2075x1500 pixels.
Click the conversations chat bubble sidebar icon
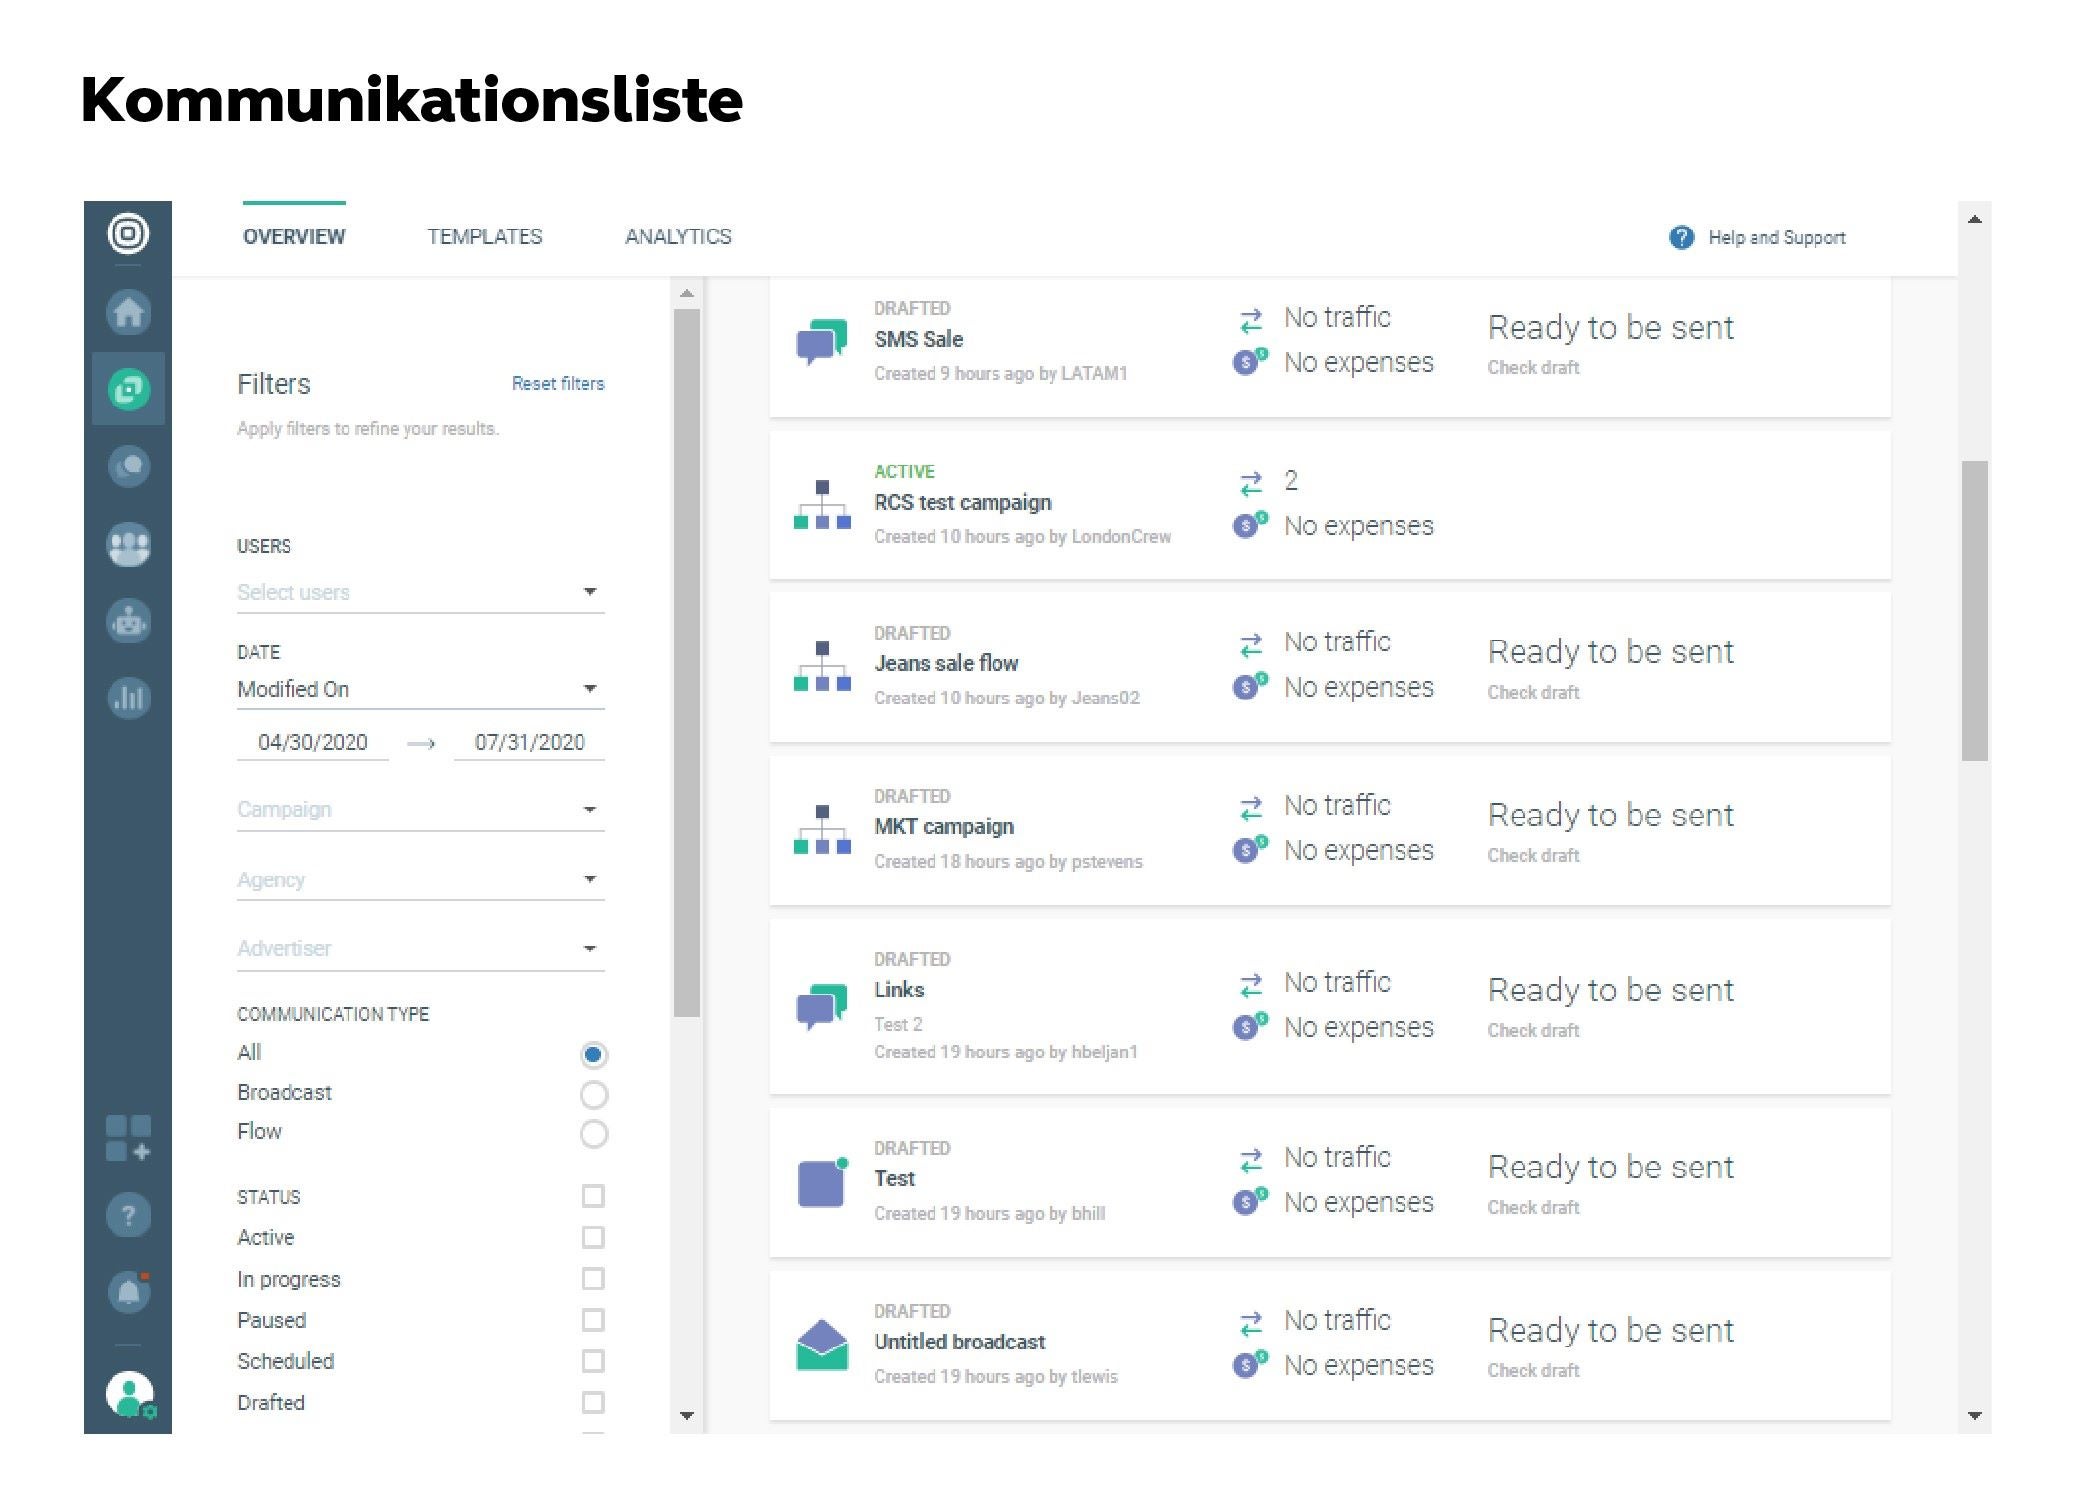click(x=128, y=467)
